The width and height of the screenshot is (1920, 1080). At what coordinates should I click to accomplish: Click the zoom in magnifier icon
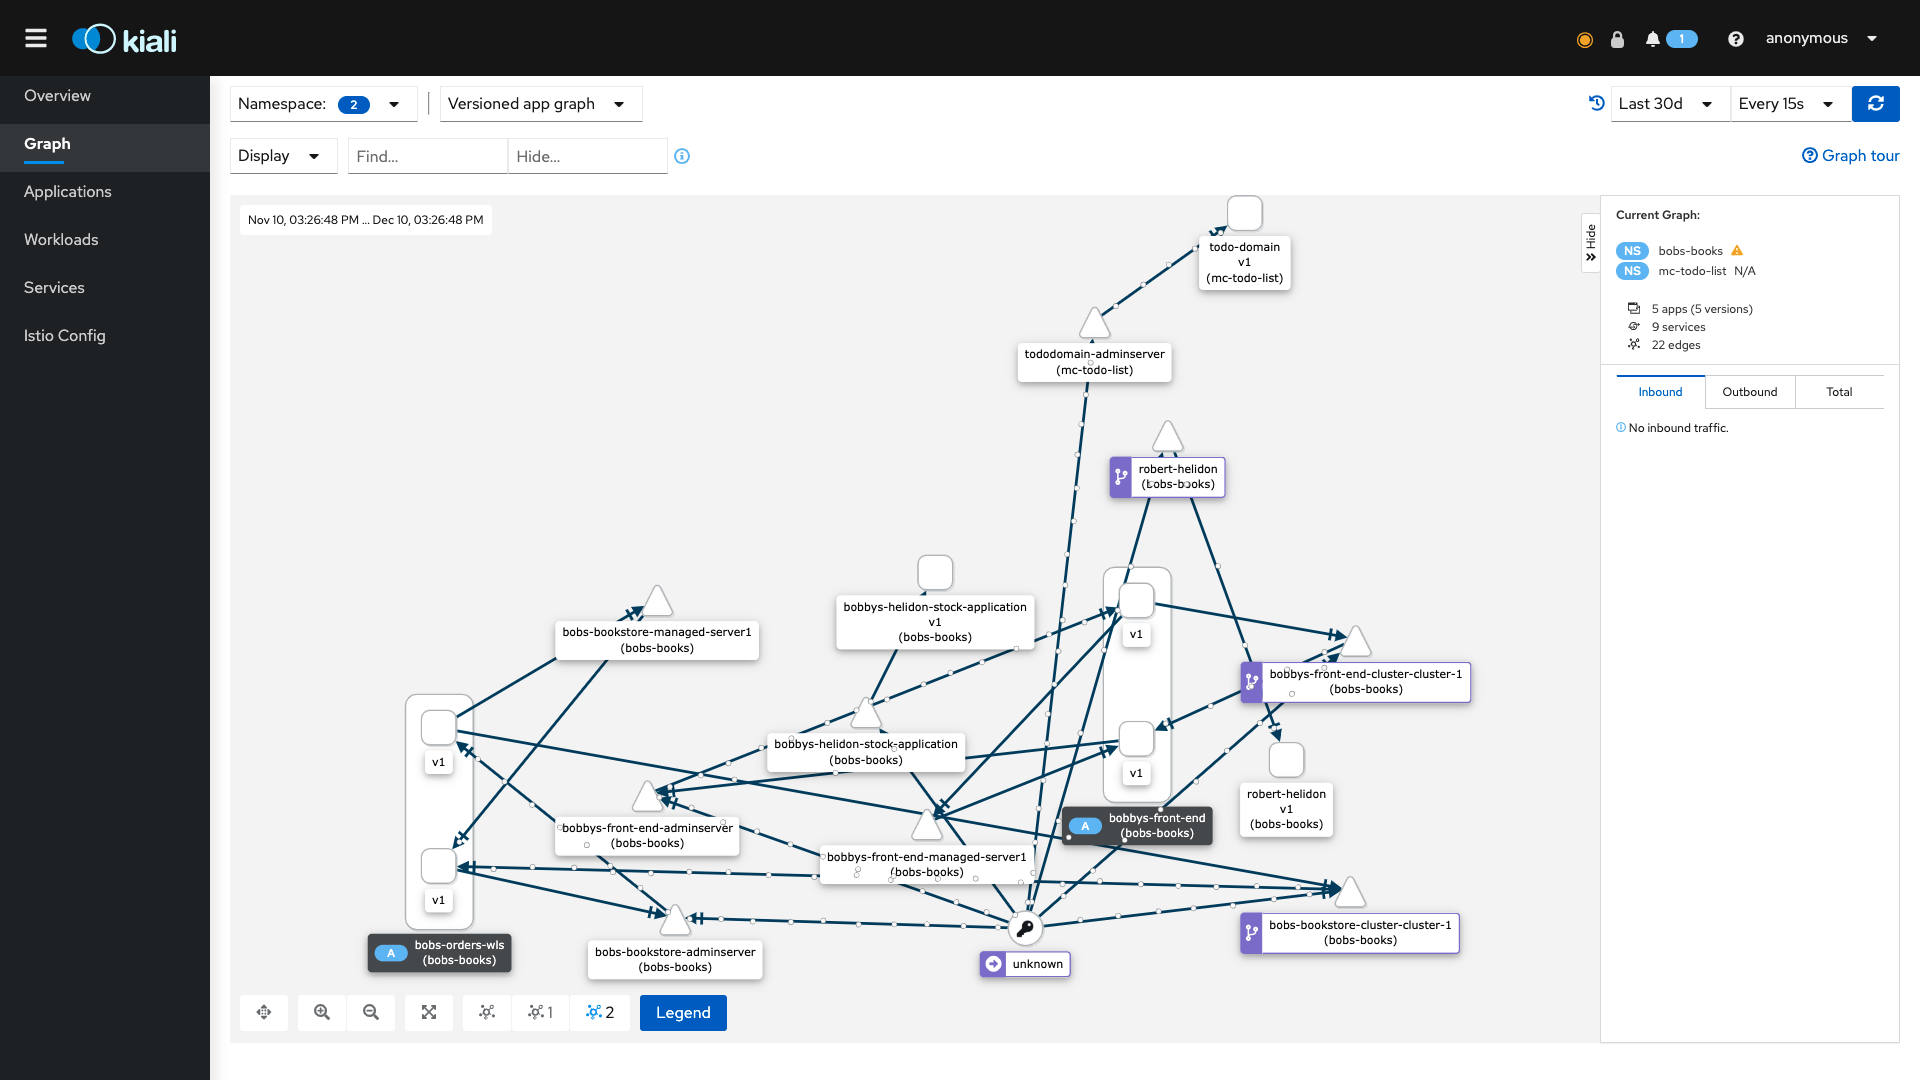[x=321, y=1012]
